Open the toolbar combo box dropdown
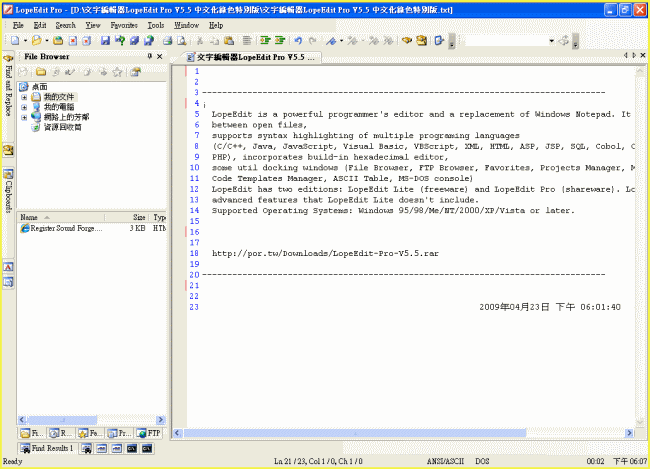650x469 pixels. [x=550, y=41]
